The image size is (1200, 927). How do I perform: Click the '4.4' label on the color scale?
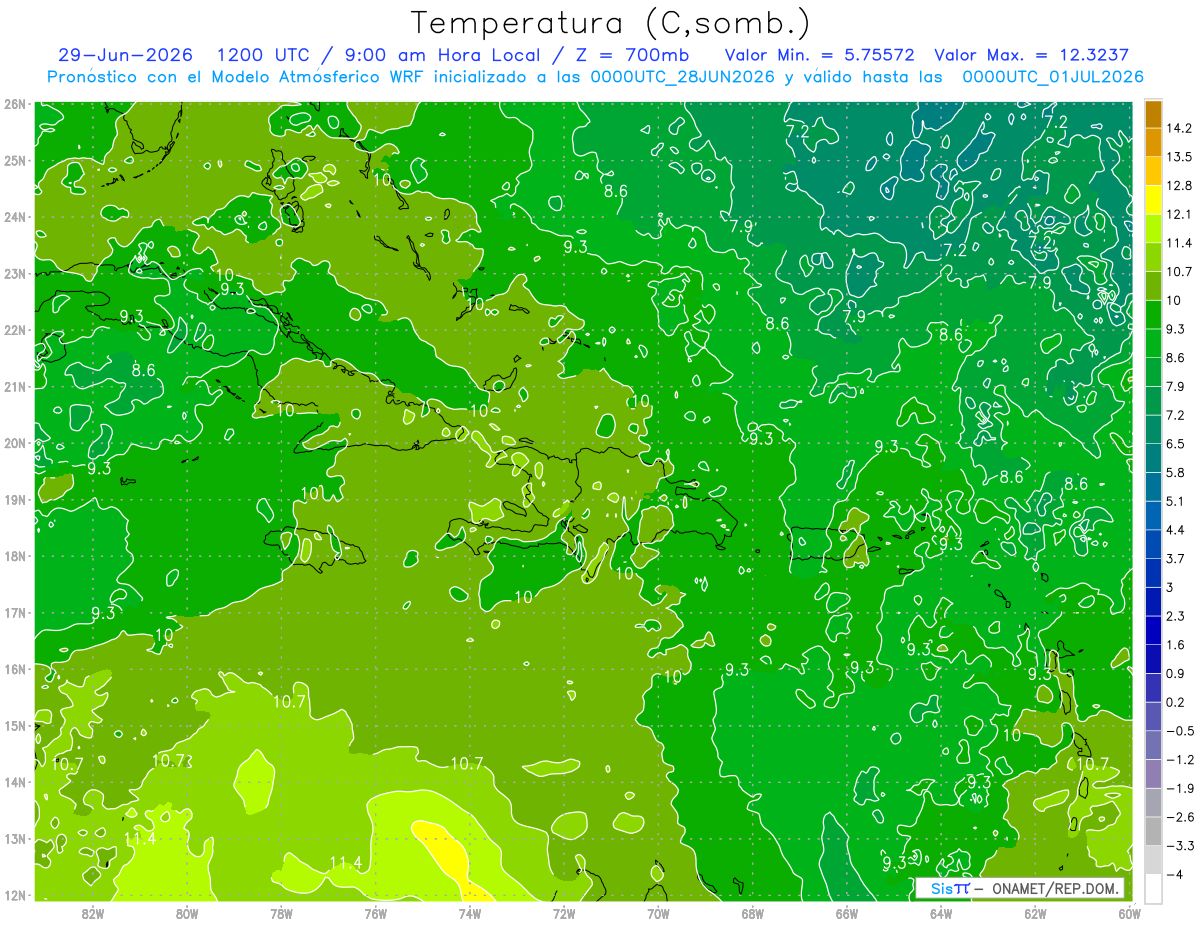(x=1177, y=529)
